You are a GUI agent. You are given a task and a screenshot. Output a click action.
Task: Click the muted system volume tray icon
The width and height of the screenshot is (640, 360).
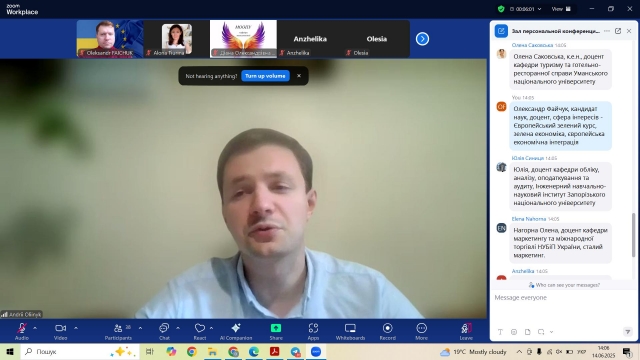pyautogui.click(x=559, y=351)
